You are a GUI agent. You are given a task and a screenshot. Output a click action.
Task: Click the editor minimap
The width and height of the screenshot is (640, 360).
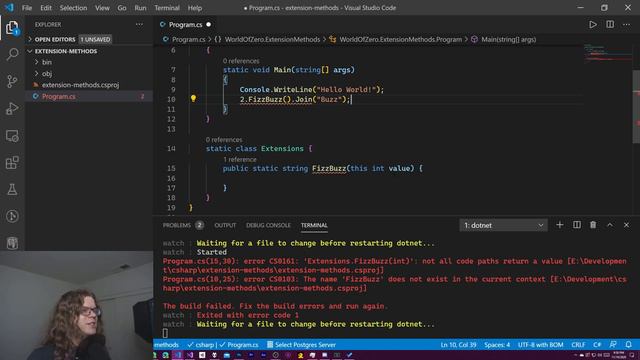point(607,53)
